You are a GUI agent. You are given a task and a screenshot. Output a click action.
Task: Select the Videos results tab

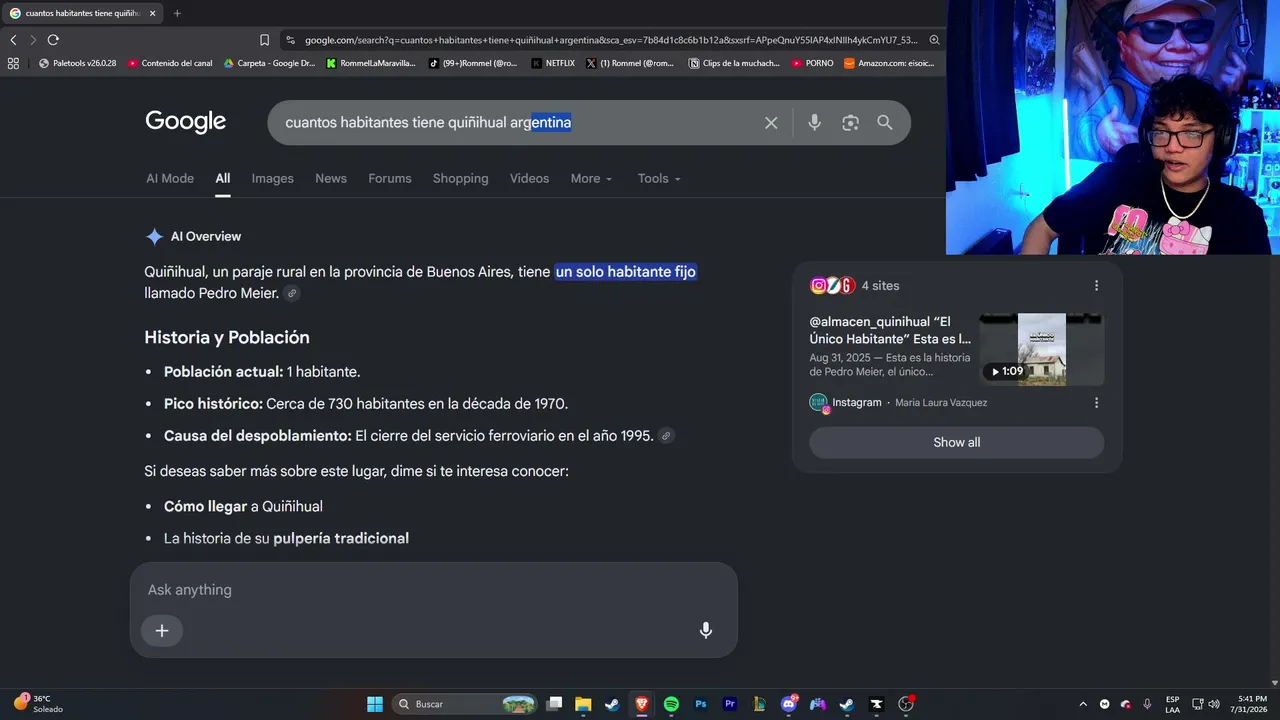[x=529, y=179]
